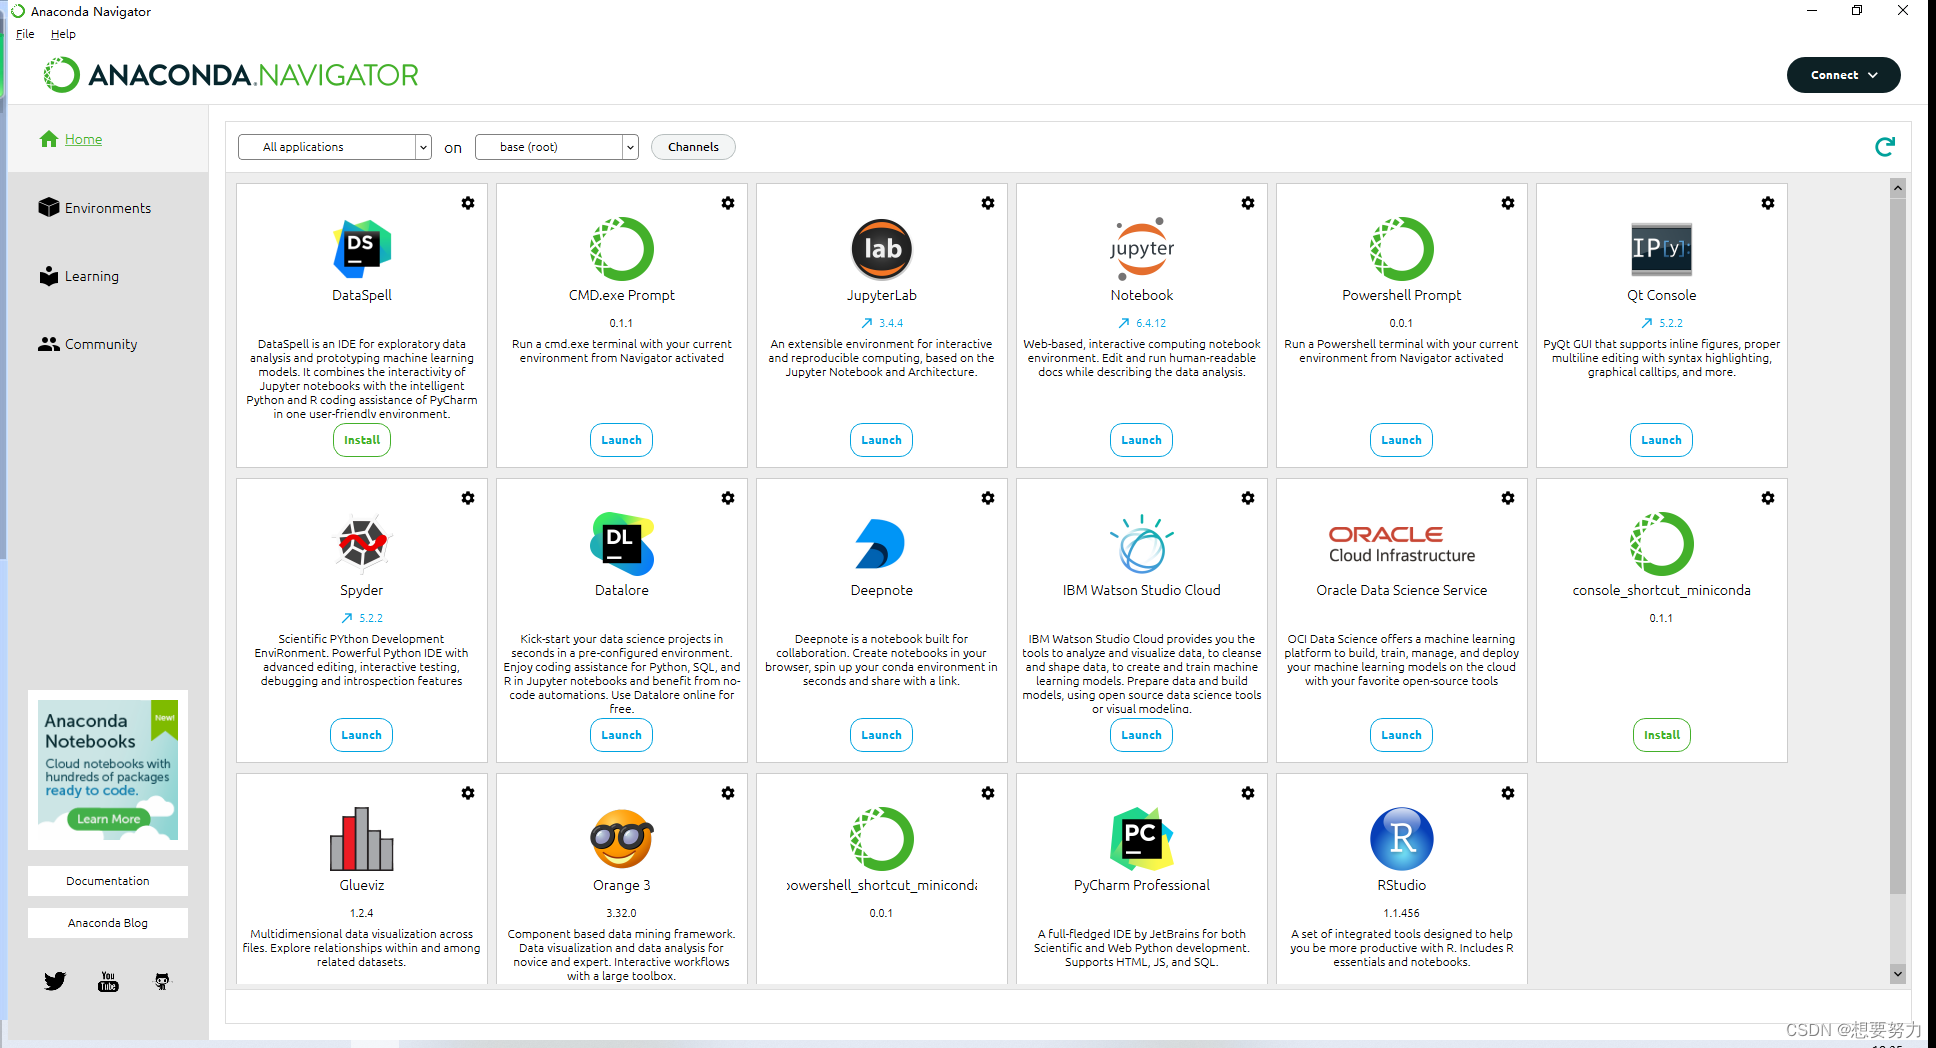Click the Spyder 5.2.2 update version arrow
Image resolution: width=1936 pixels, height=1048 pixels.
(x=347, y=618)
